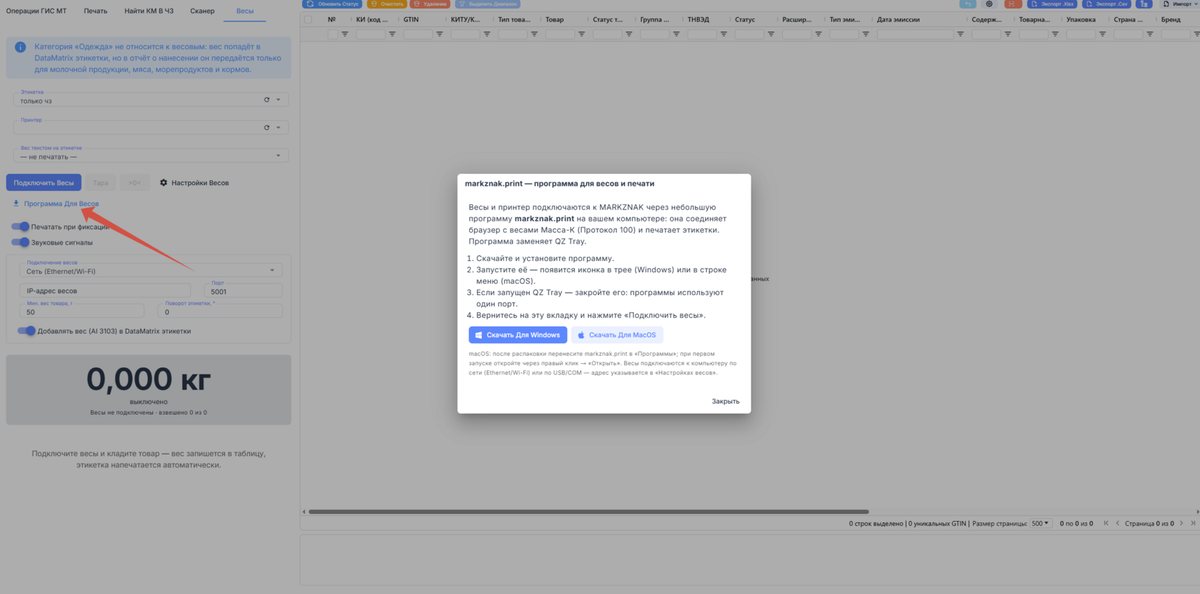Open the filter icon under the Статус column
Screen dimensions: 1200x594
(771, 34)
